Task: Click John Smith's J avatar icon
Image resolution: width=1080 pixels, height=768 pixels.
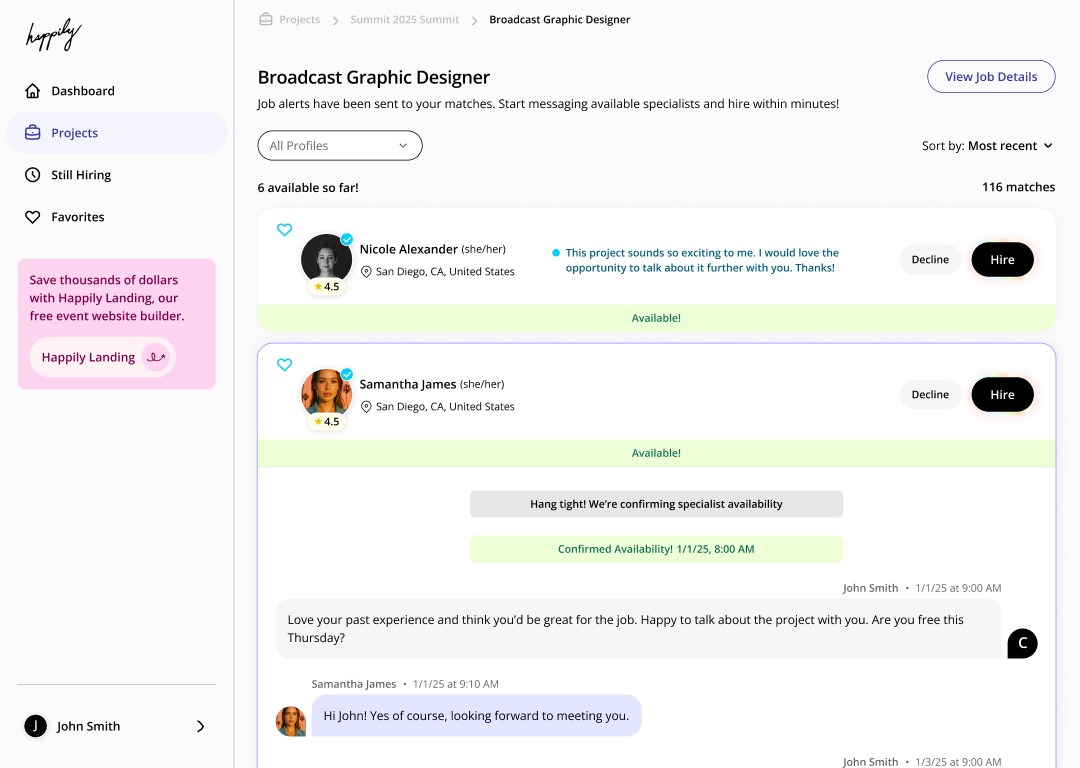Action: click(35, 726)
